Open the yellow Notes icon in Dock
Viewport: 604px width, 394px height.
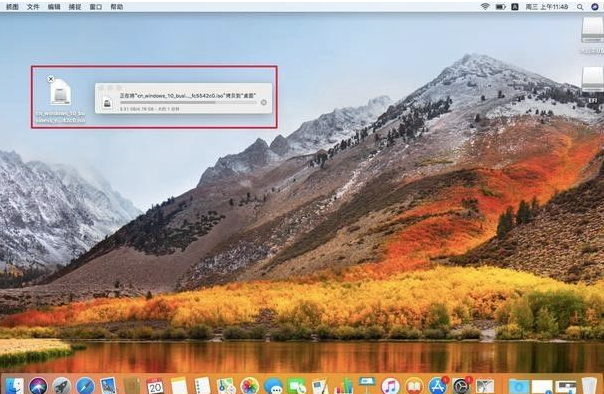coord(179,386)
